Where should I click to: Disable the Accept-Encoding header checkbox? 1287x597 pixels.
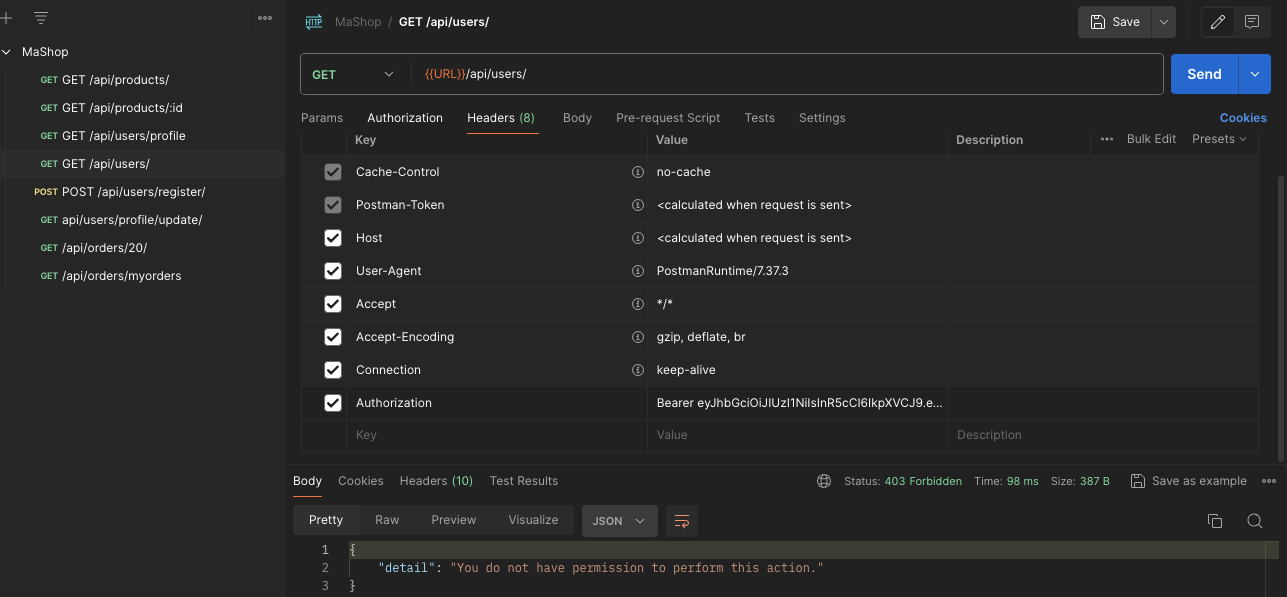click(x=333, y=337)
